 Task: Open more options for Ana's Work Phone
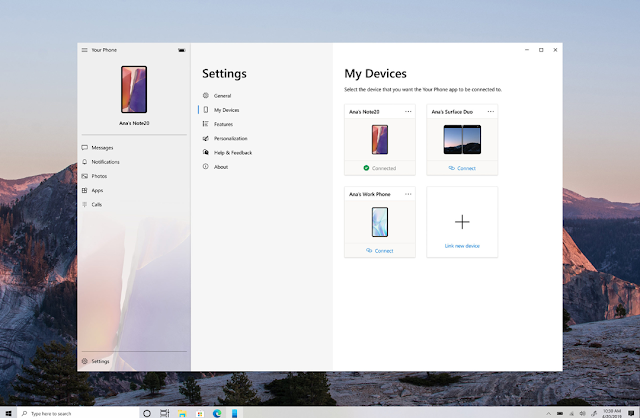408,194
